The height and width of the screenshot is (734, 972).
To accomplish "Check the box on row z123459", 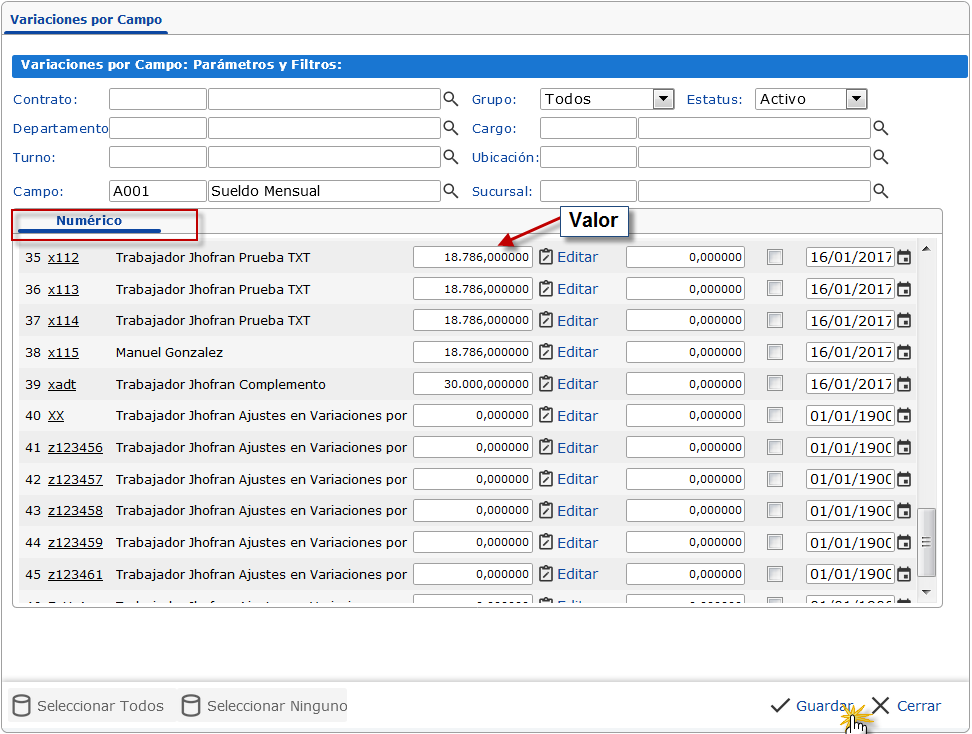I will click(x=775, y=543).
